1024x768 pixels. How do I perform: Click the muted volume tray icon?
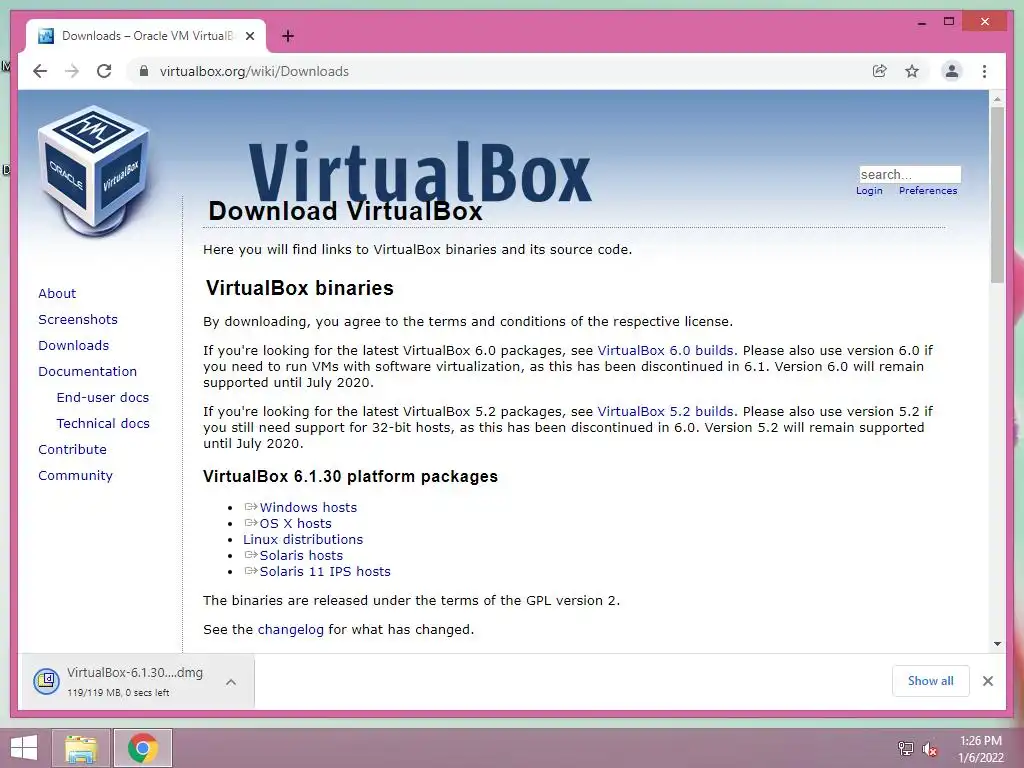(930, 748)
